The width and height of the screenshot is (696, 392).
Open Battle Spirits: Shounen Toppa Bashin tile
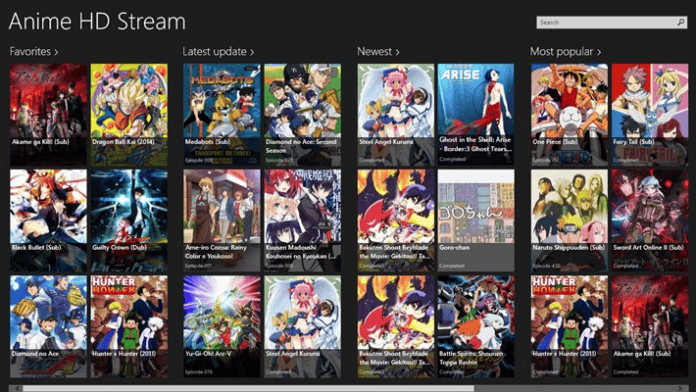point(476,326)
